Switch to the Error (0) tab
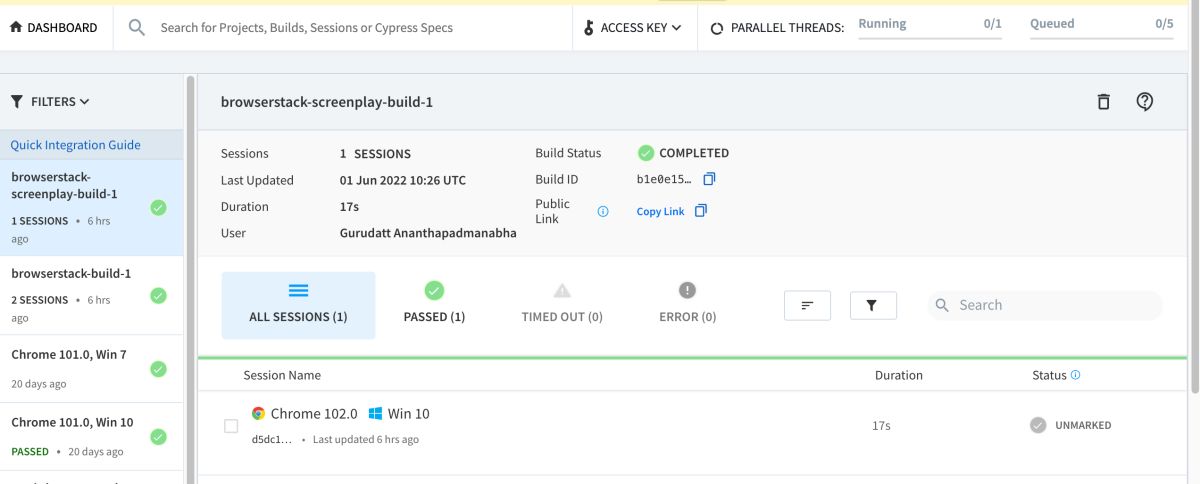 687,305
